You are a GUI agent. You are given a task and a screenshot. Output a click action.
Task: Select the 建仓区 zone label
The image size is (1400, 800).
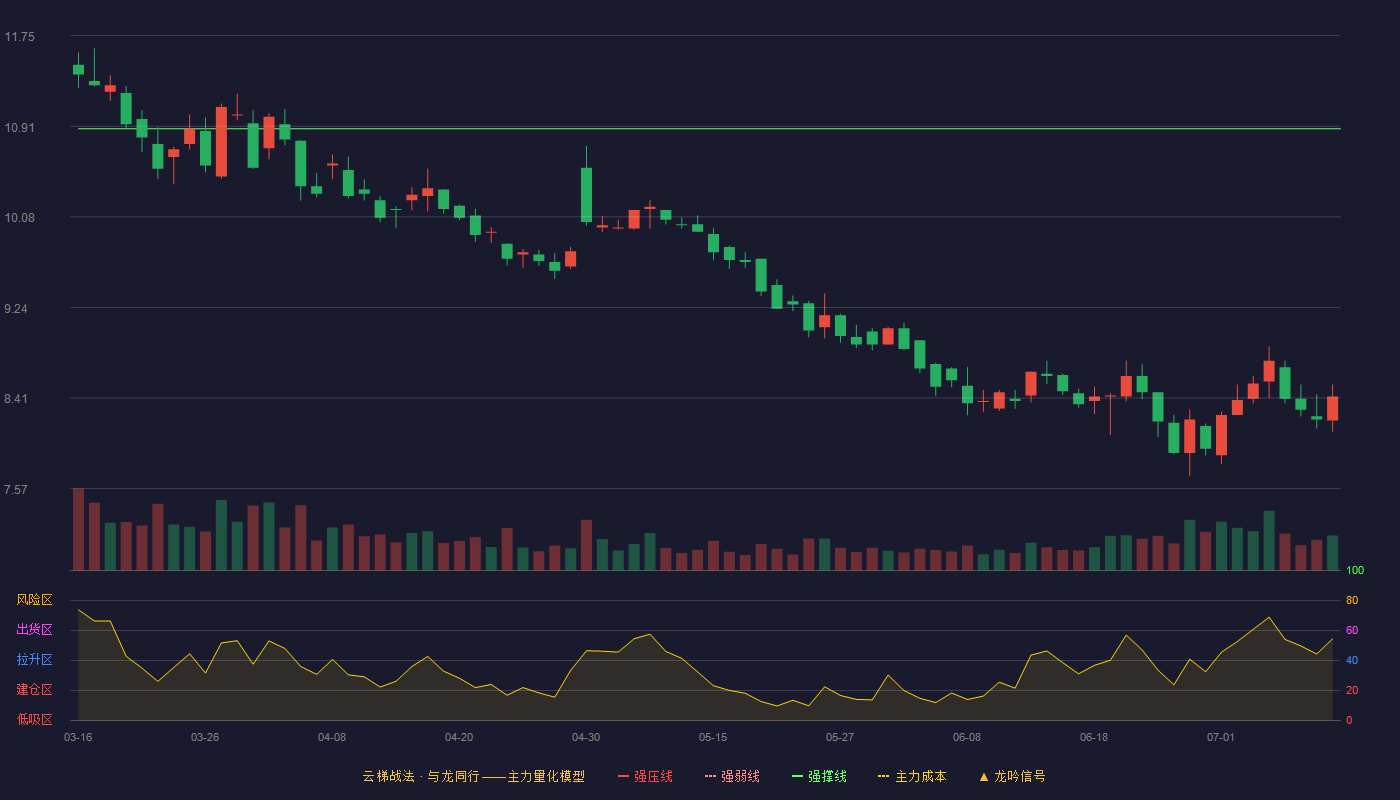coord(34,690)
